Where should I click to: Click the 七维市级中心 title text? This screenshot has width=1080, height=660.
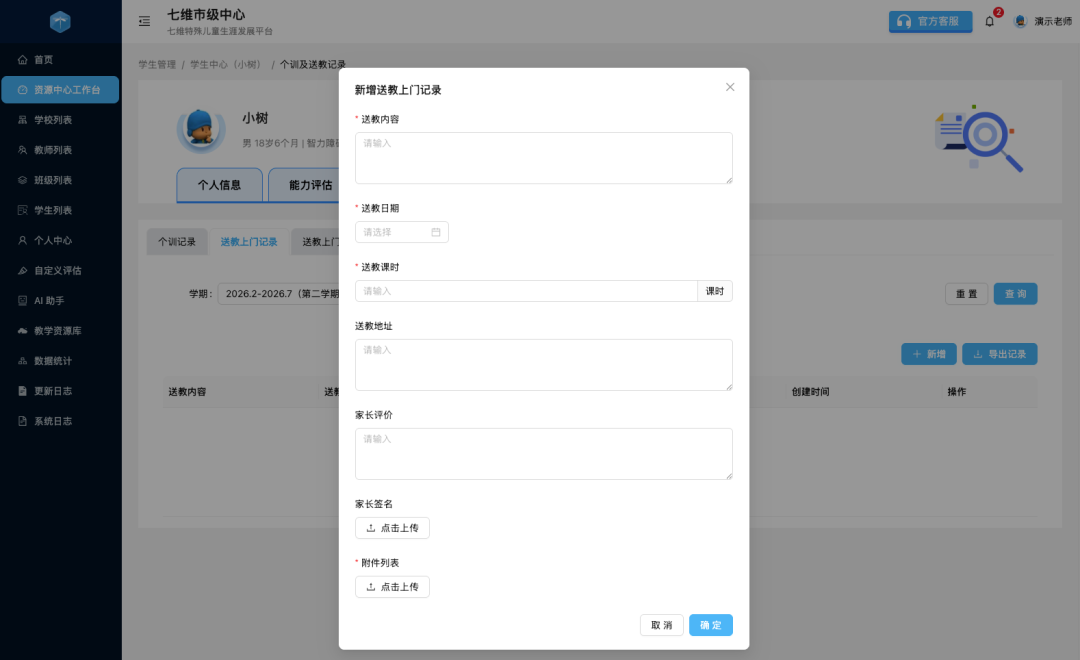pyautogui.click(x=206, y=14)
